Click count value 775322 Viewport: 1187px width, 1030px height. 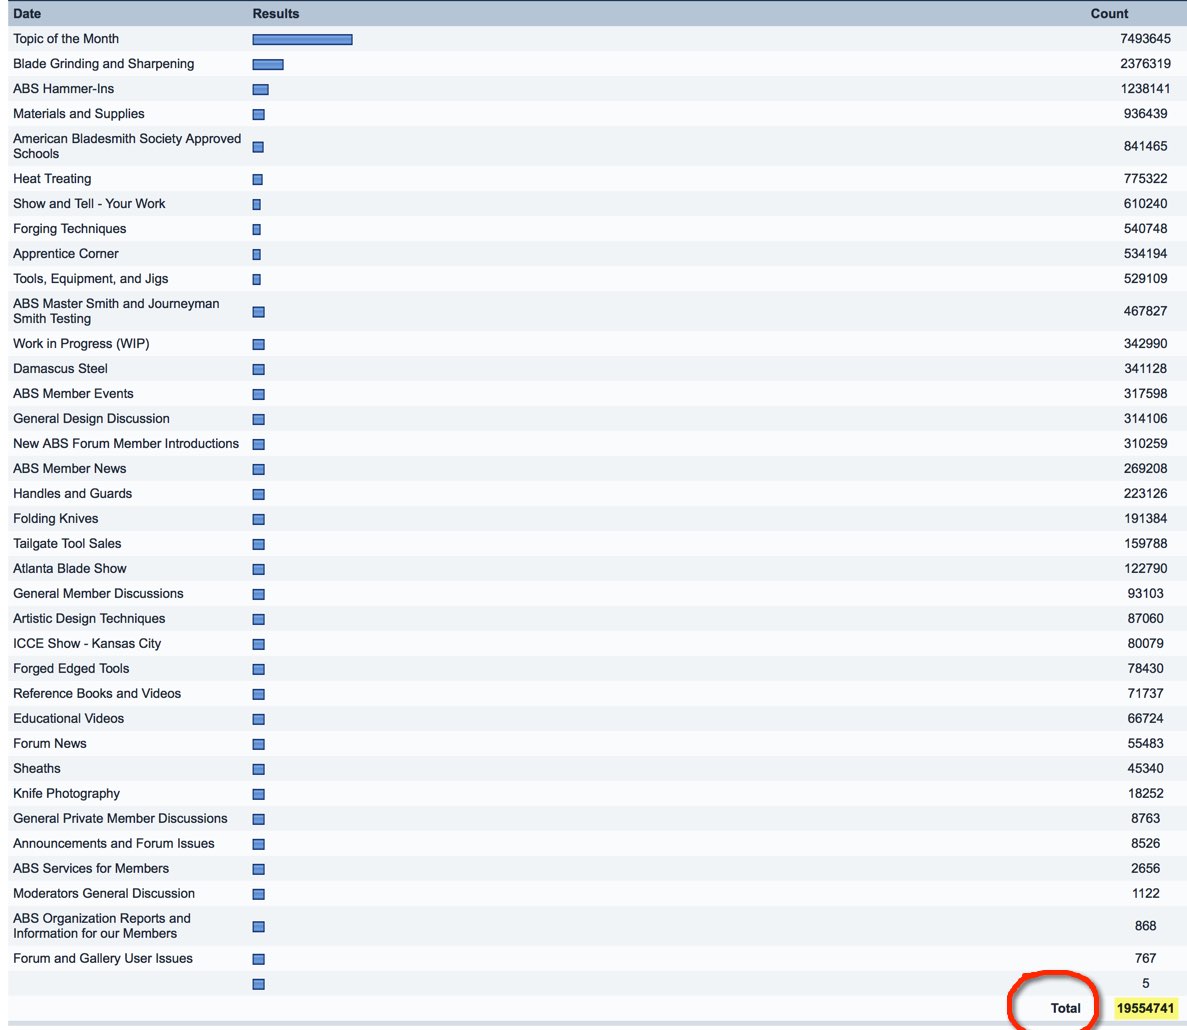click(1145, 179)
